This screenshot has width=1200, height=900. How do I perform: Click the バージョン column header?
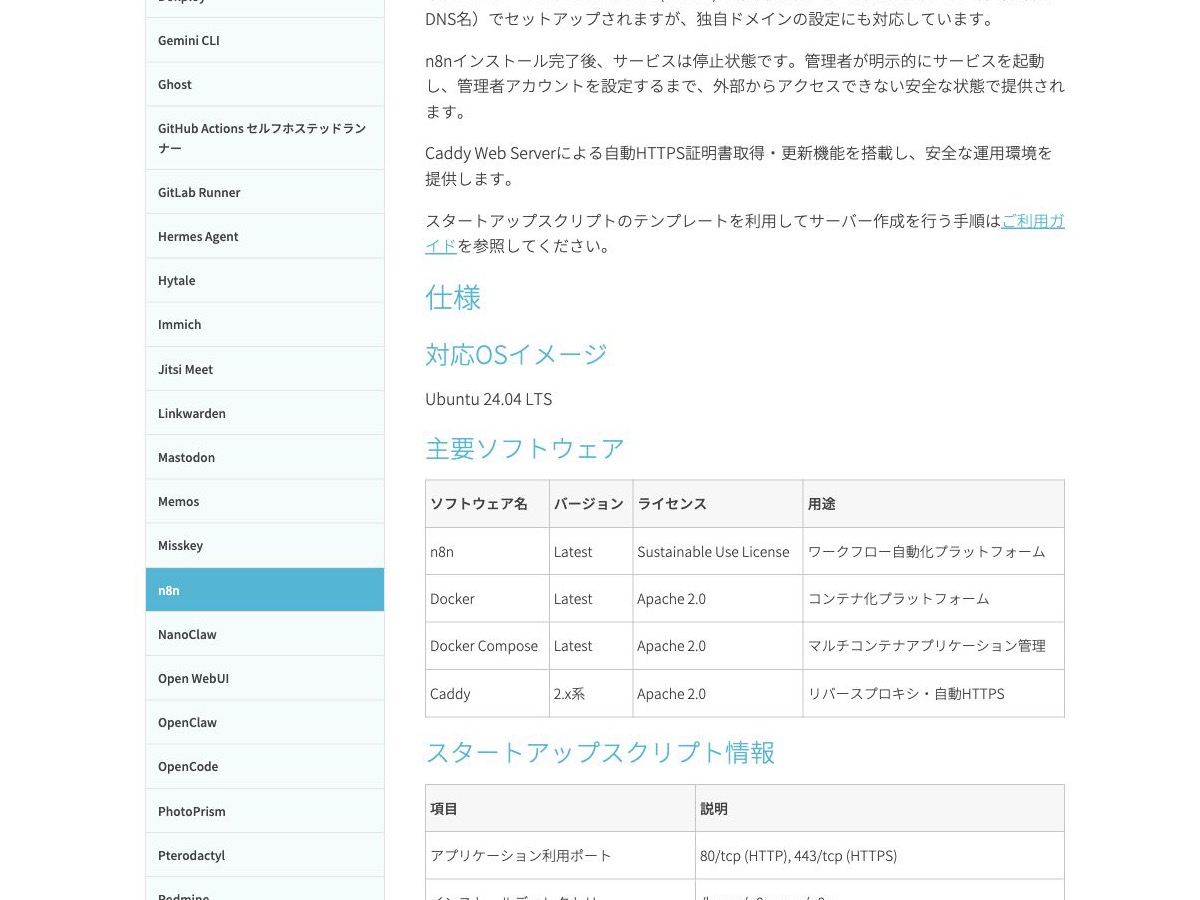pyautogui.click(x=591, y=504)
